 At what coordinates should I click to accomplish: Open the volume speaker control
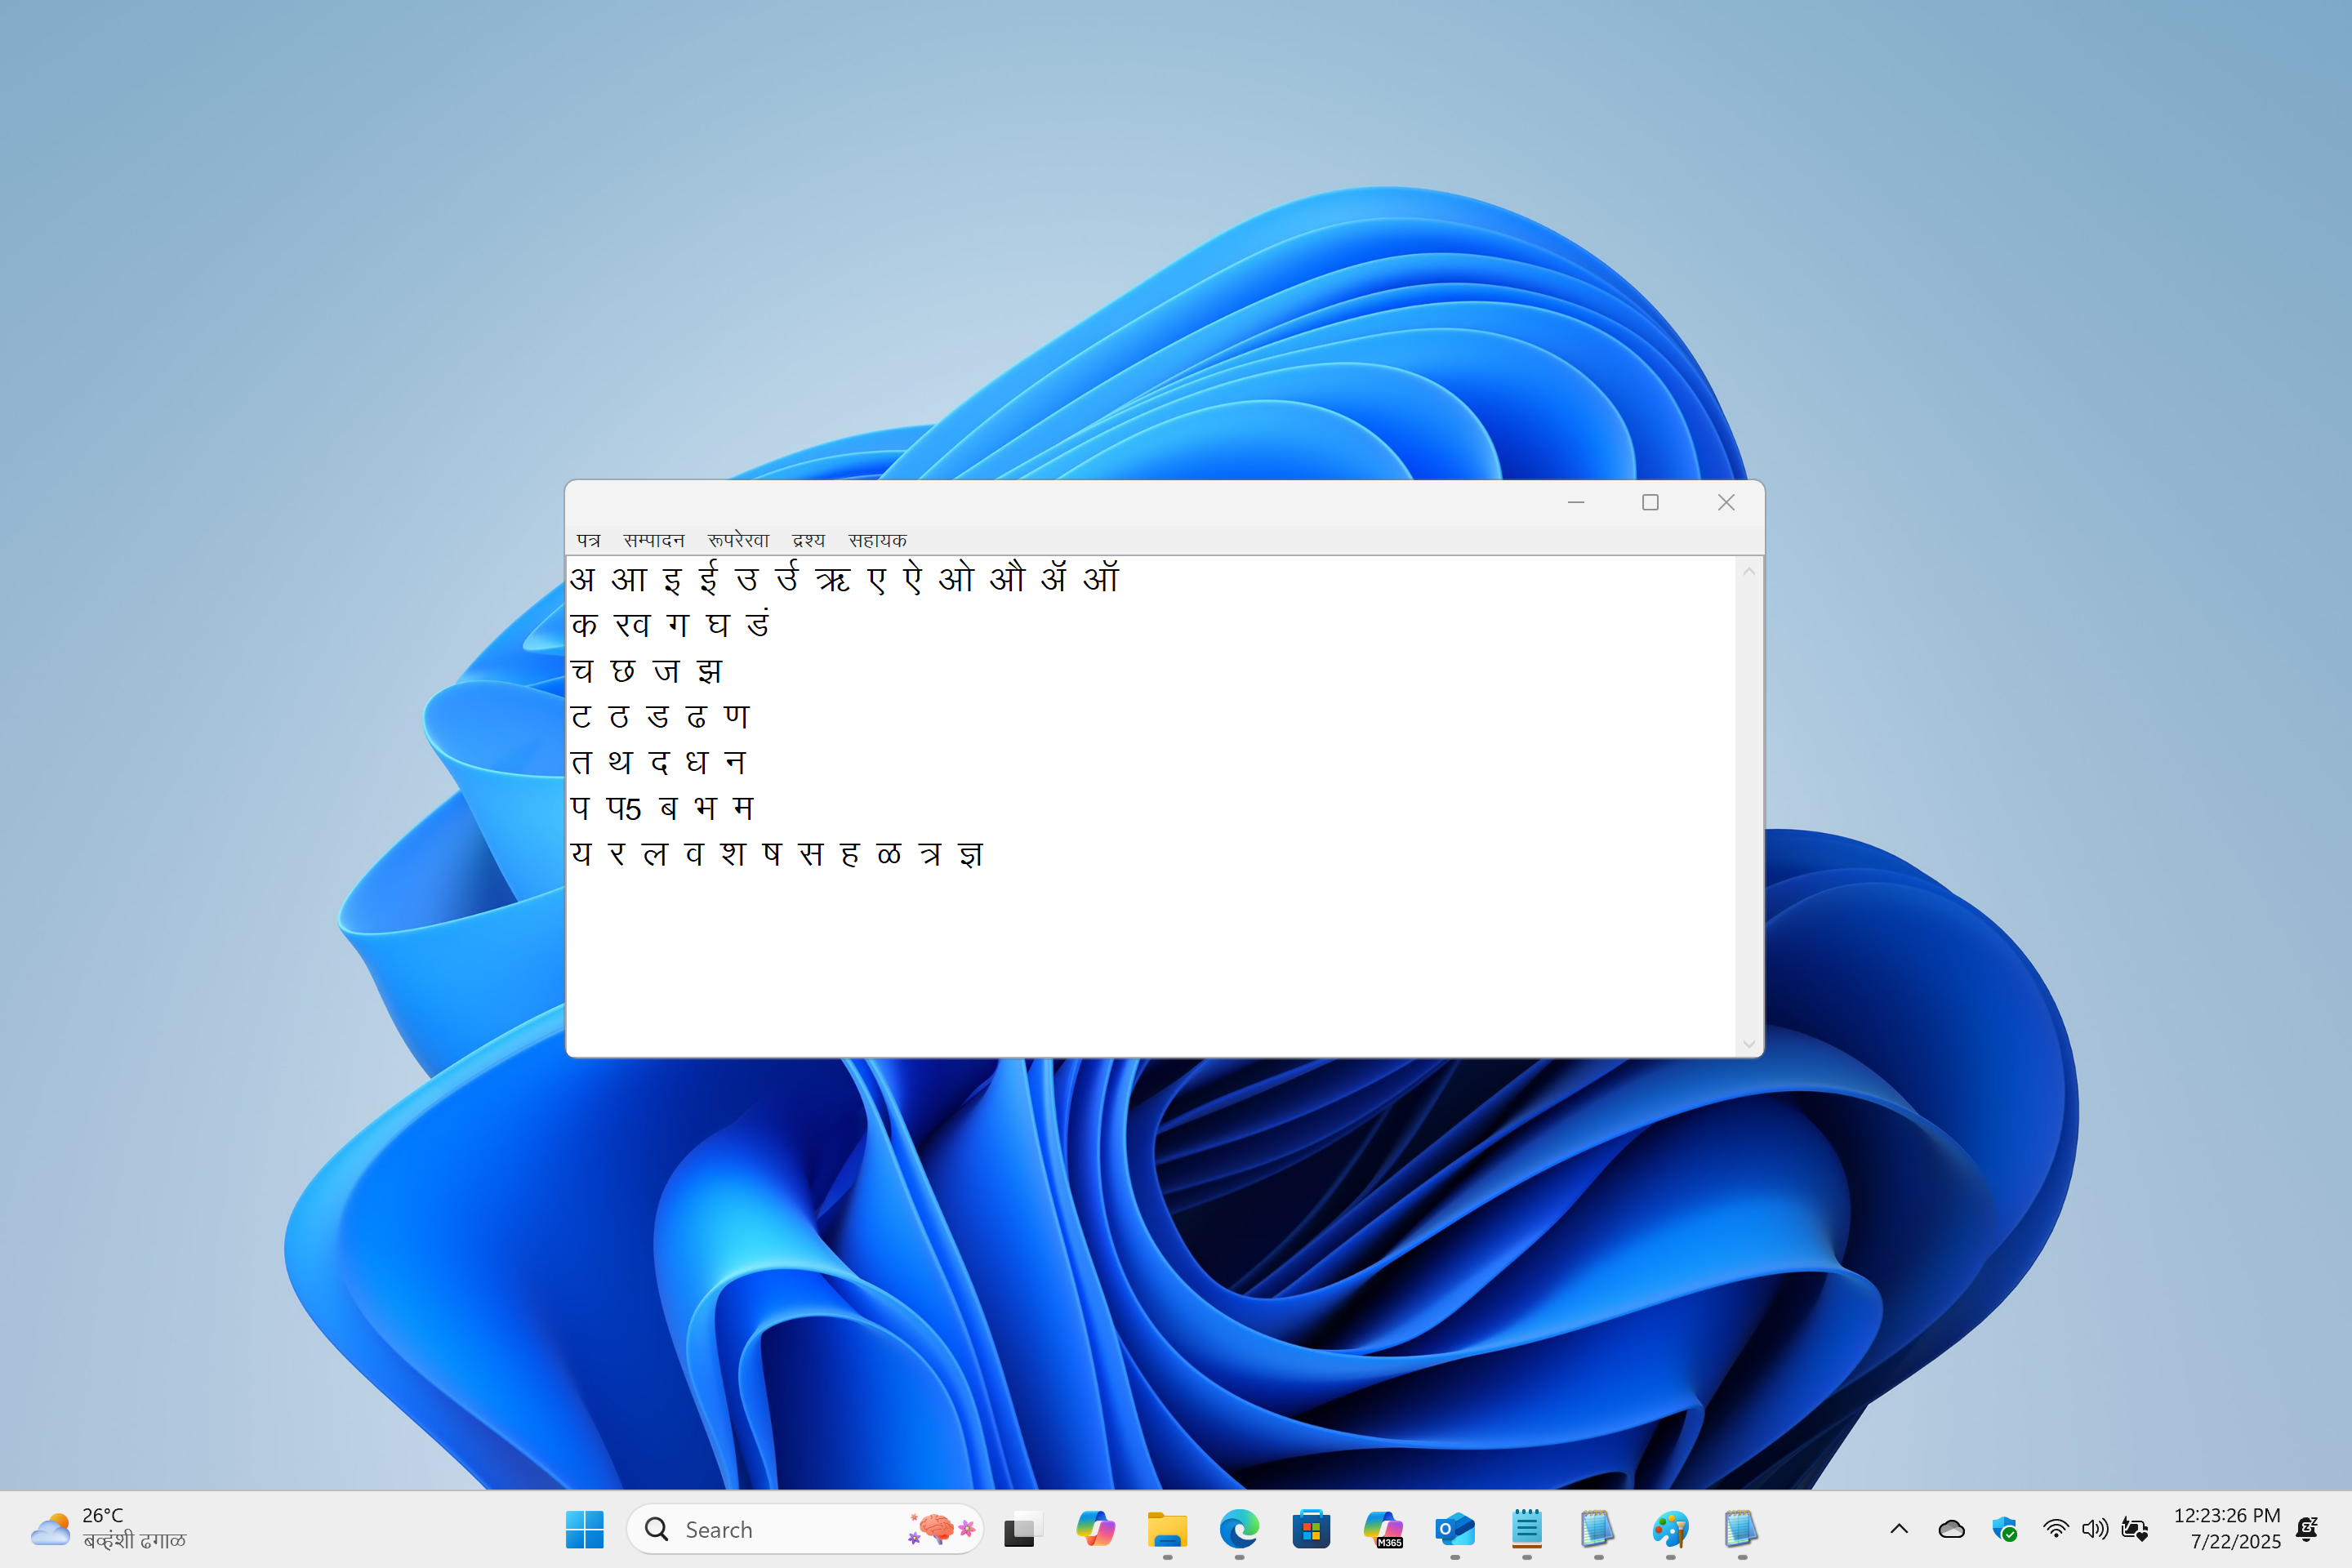pos(2094,1529)
